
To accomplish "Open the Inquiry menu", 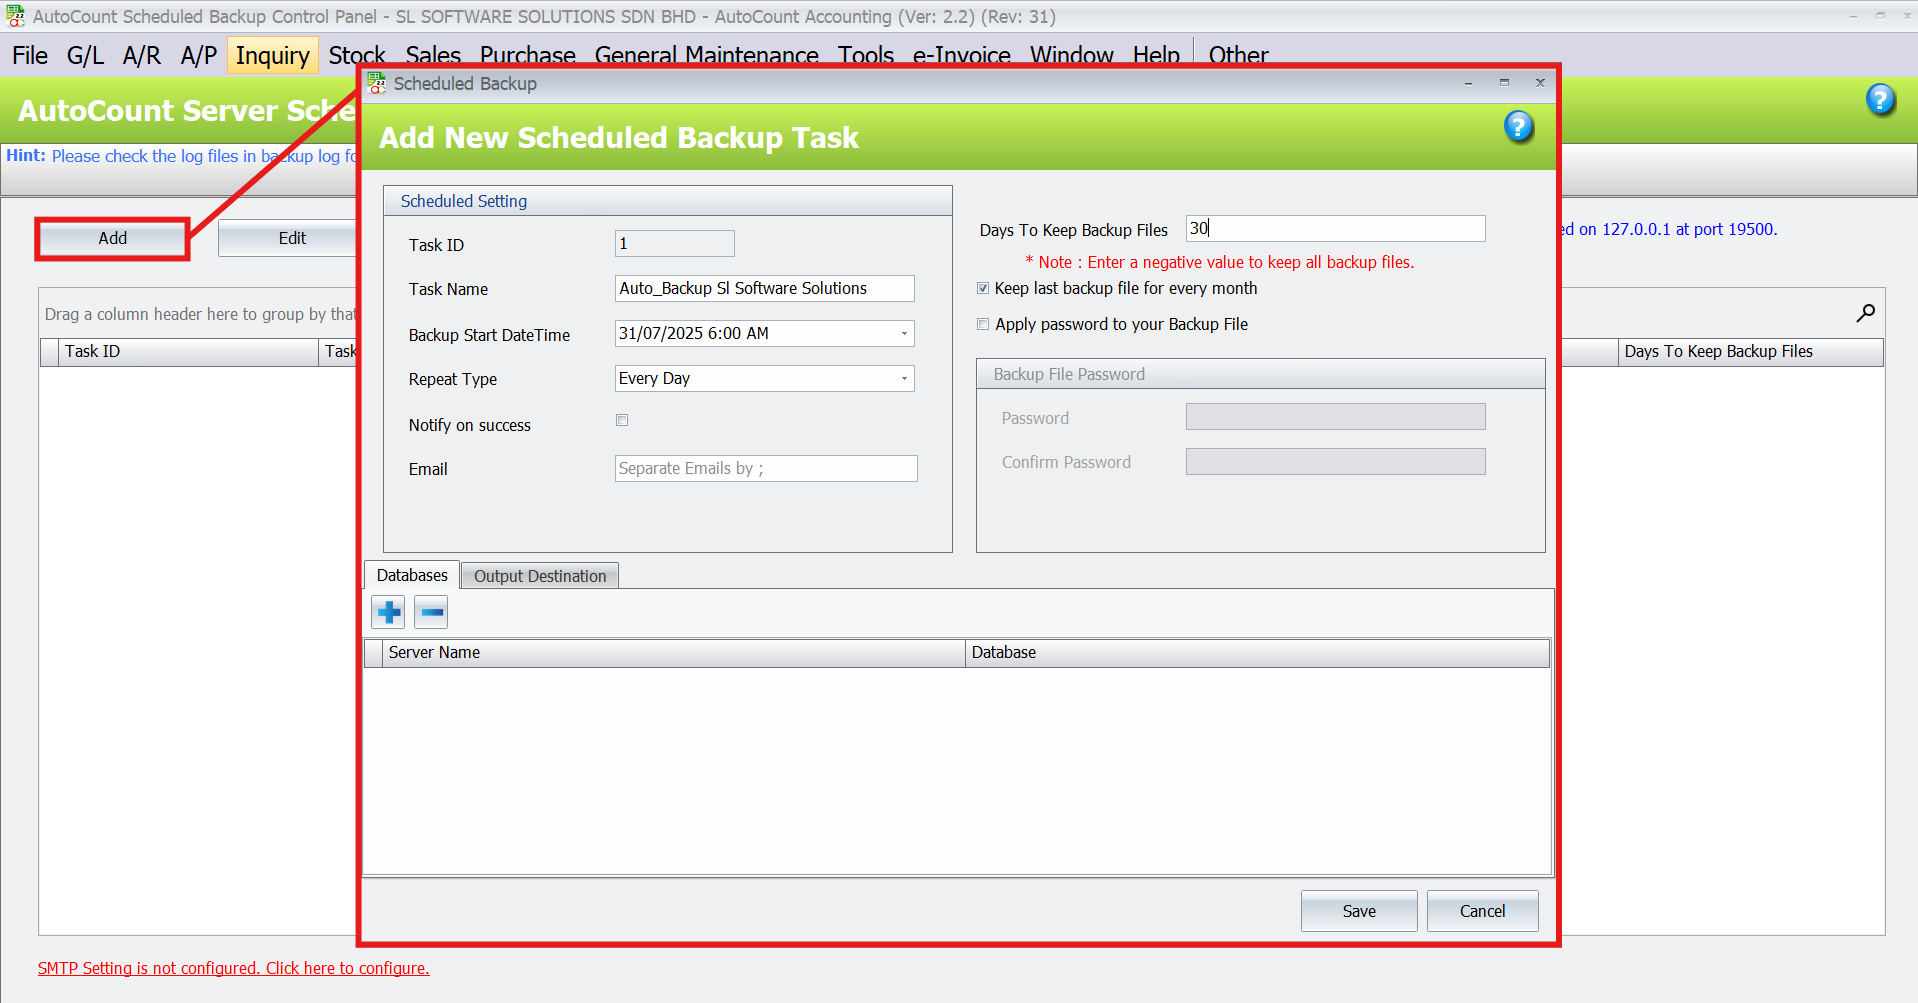I will point(272,55).
